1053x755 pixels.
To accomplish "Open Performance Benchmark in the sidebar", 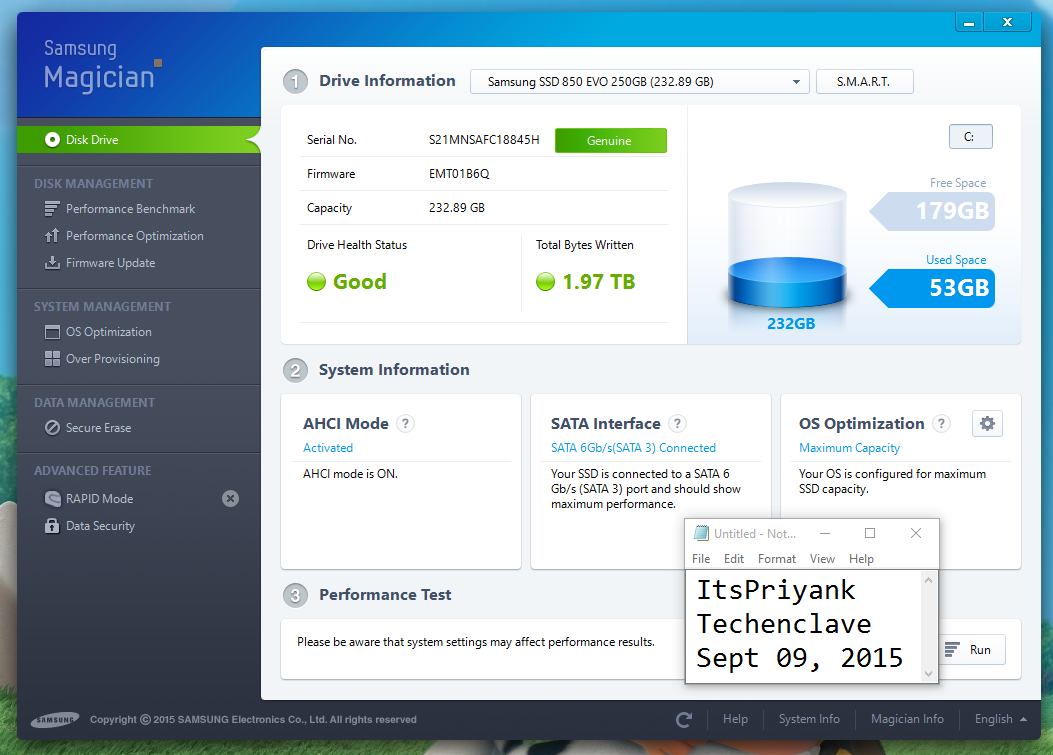I will click(130, 209).
